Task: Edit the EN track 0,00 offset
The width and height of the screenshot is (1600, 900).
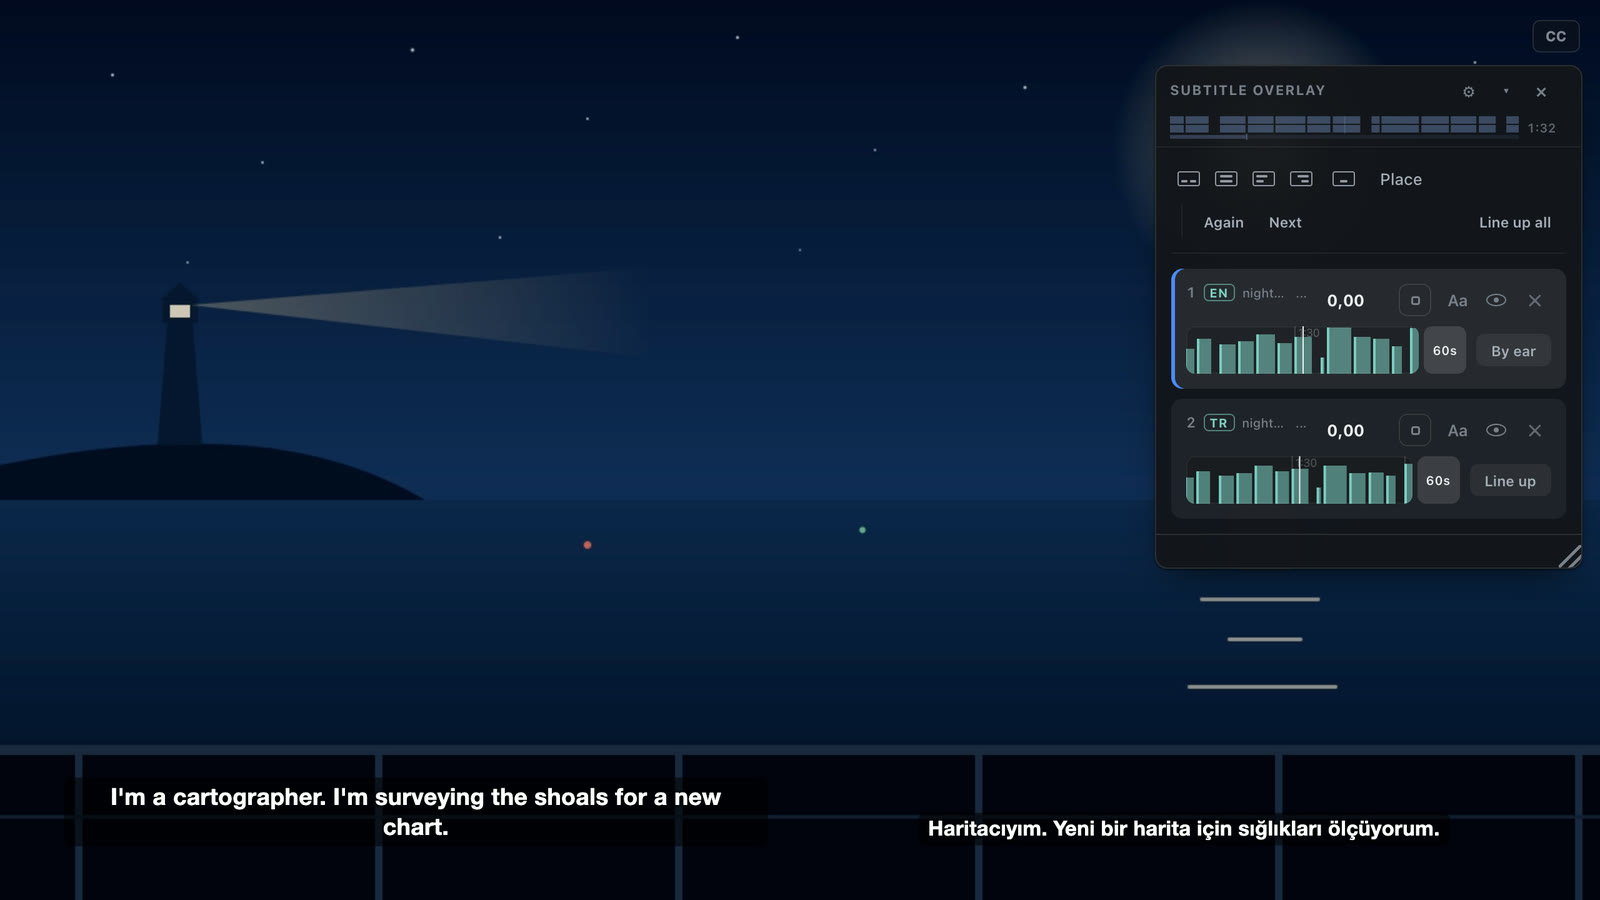Action: coord(1345,301)
